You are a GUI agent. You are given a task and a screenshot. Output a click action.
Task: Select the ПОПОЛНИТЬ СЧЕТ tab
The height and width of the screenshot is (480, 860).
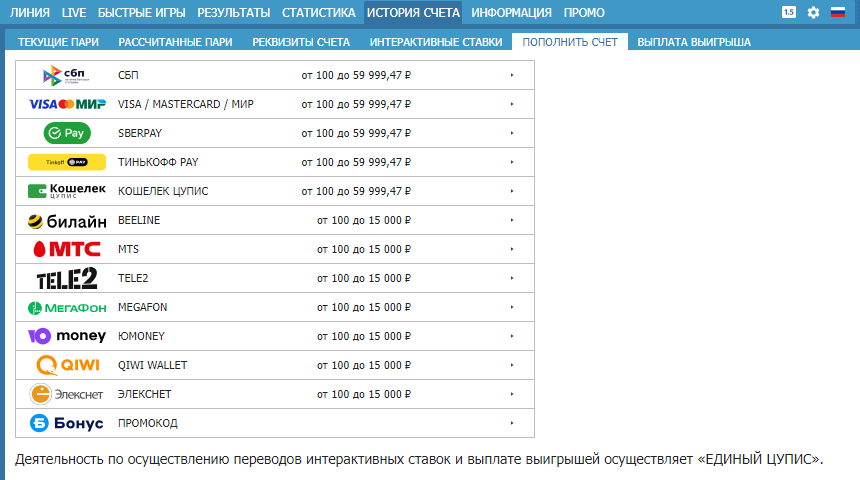570,42
